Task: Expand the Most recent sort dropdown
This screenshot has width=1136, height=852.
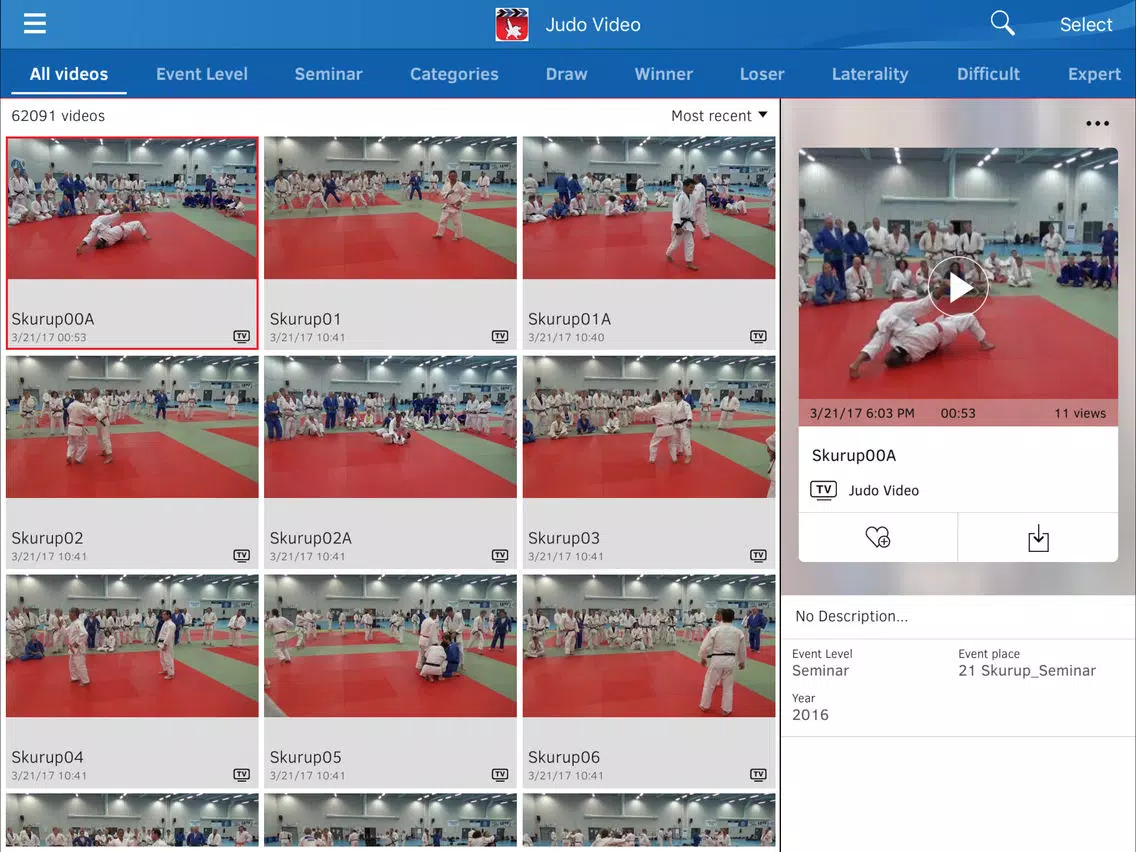Action: pos(719,116)
